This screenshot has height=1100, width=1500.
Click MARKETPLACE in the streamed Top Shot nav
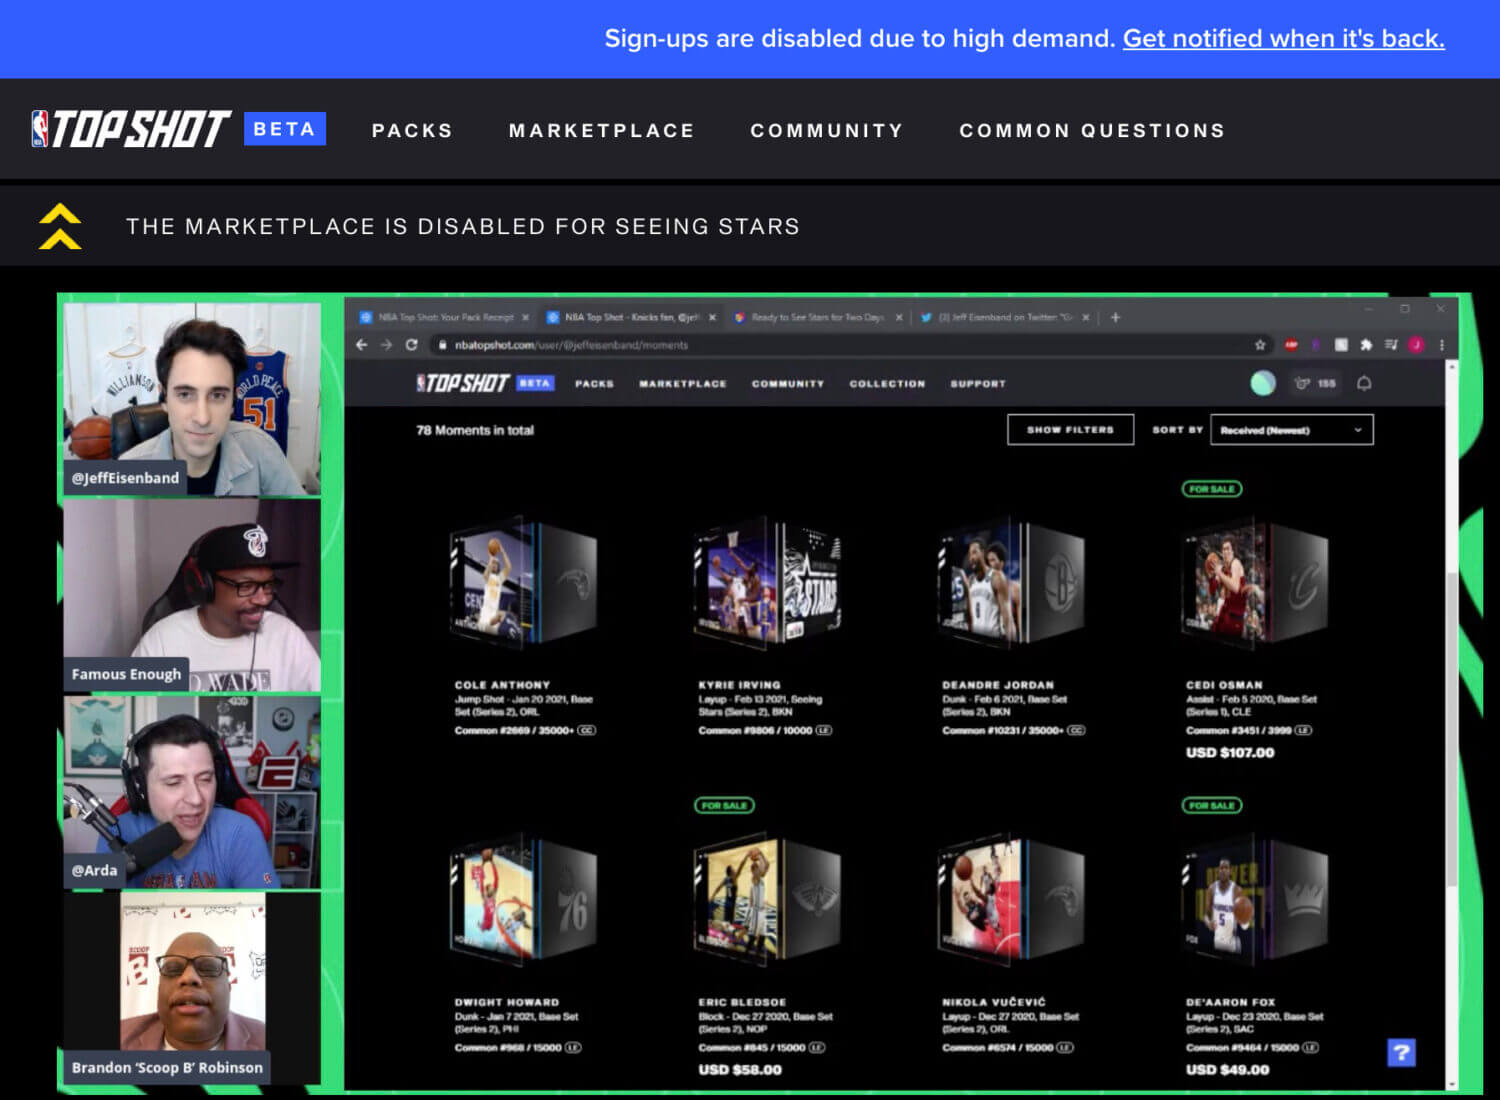[683, 383]
